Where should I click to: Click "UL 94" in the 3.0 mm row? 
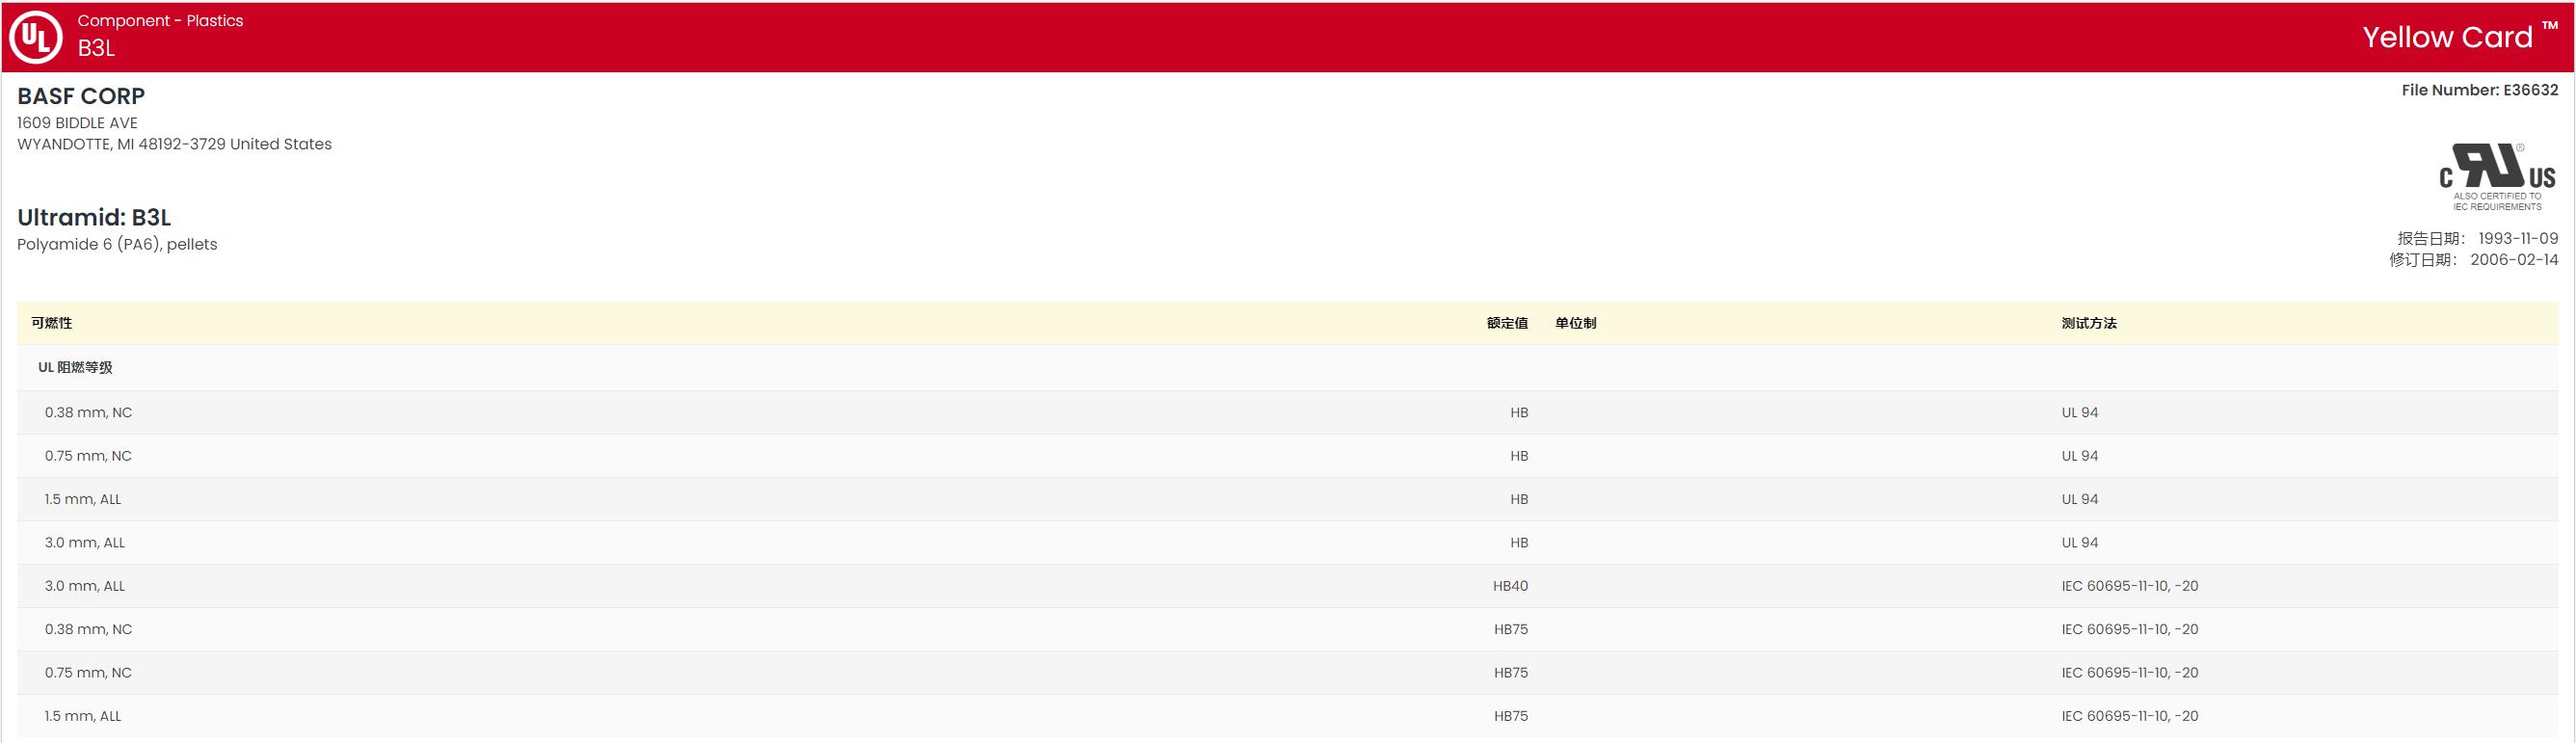point(2080,543)
